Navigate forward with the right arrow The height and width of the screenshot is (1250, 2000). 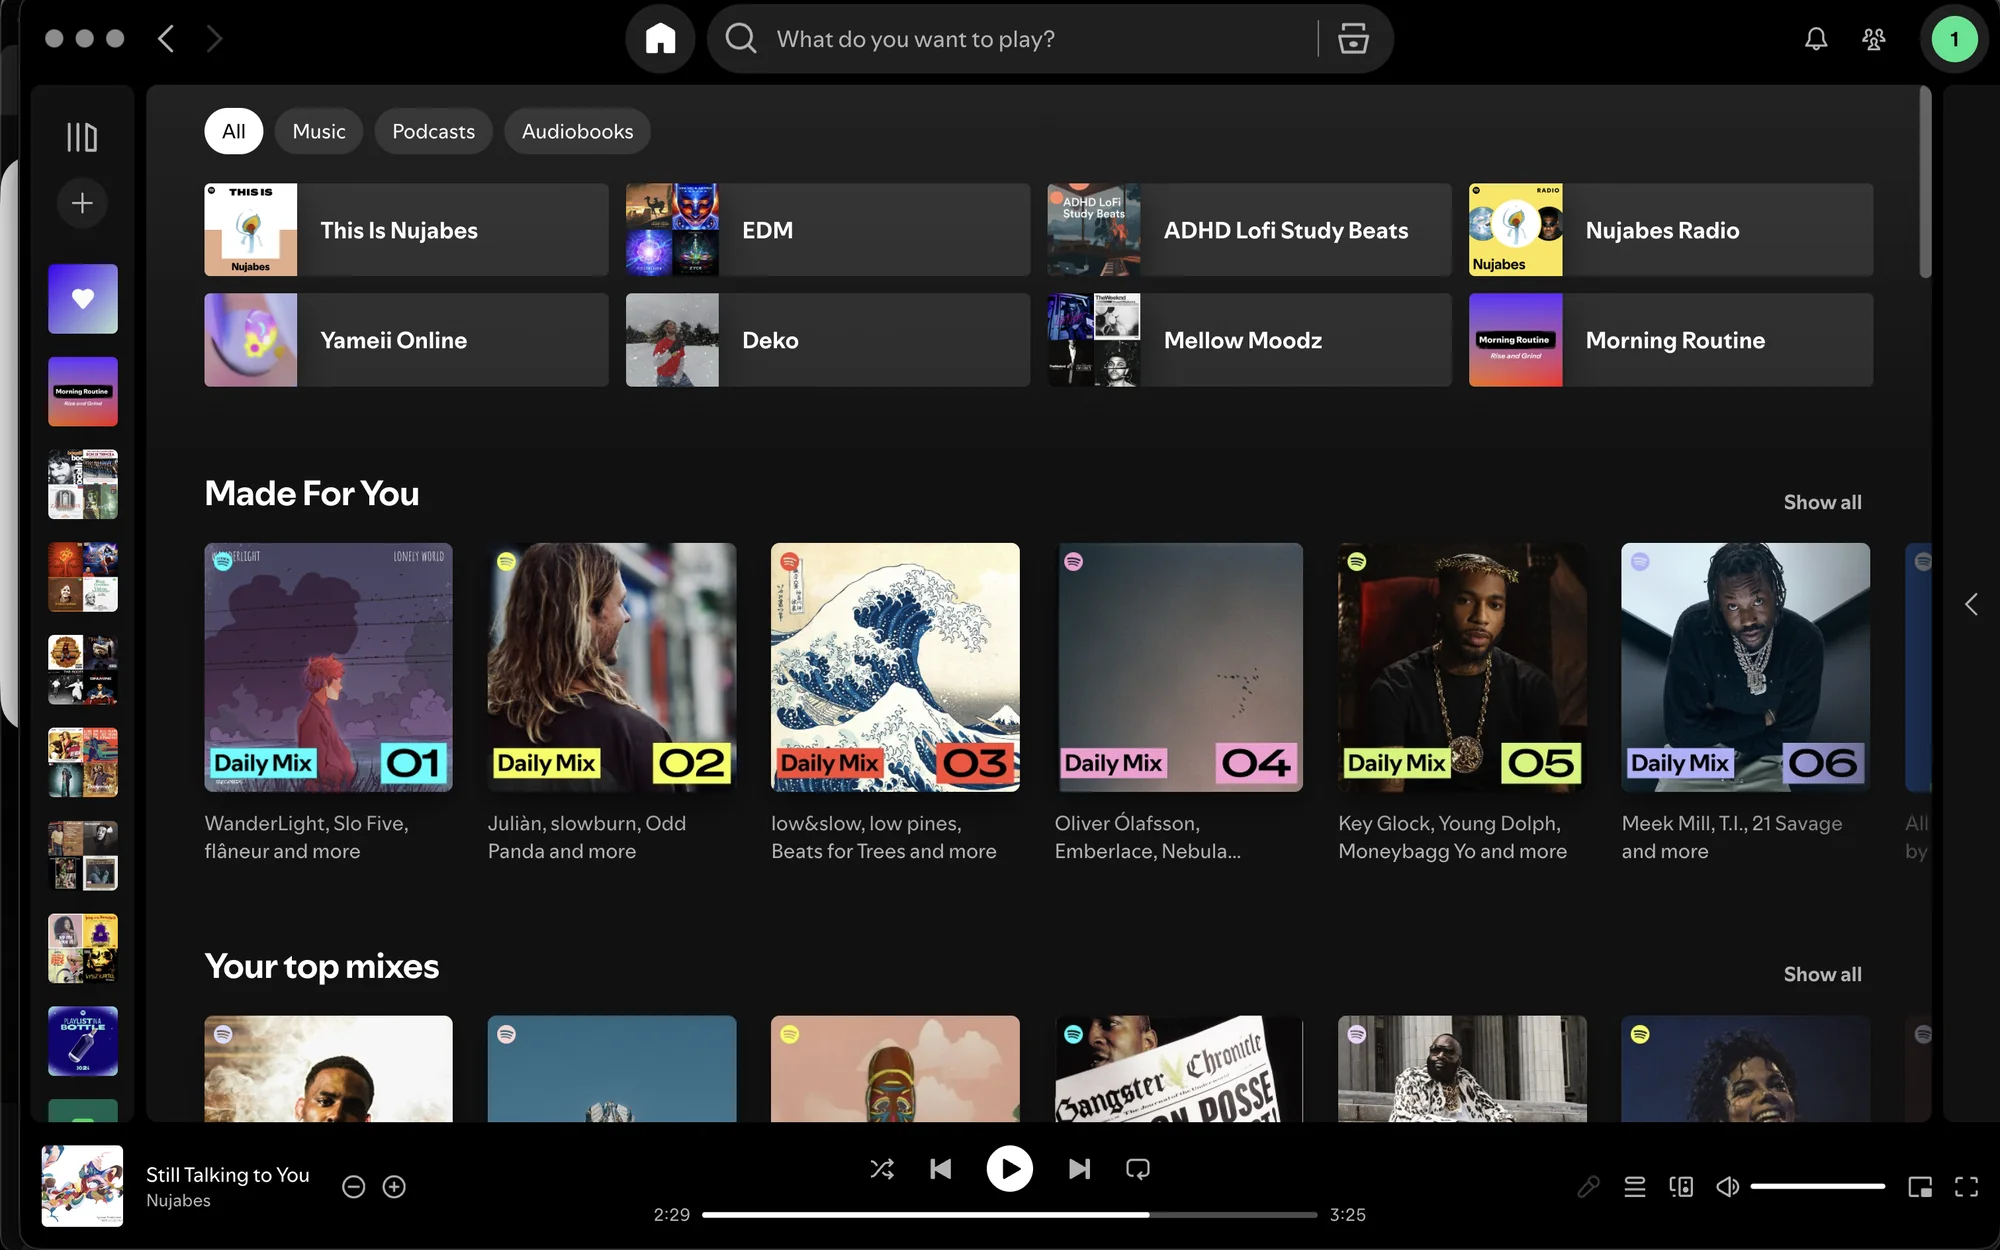[x=213, y=39]
